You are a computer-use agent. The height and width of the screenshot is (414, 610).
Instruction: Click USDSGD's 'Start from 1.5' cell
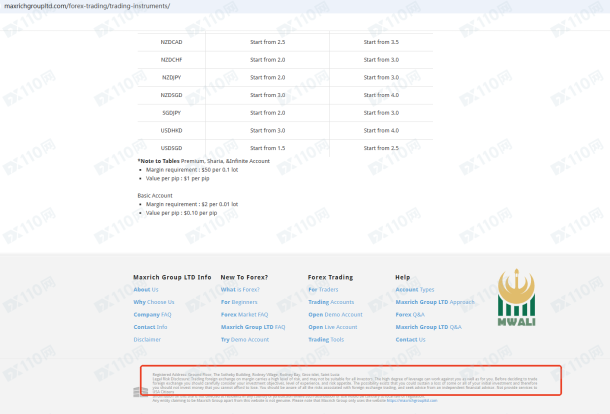(x=268, y=148)
